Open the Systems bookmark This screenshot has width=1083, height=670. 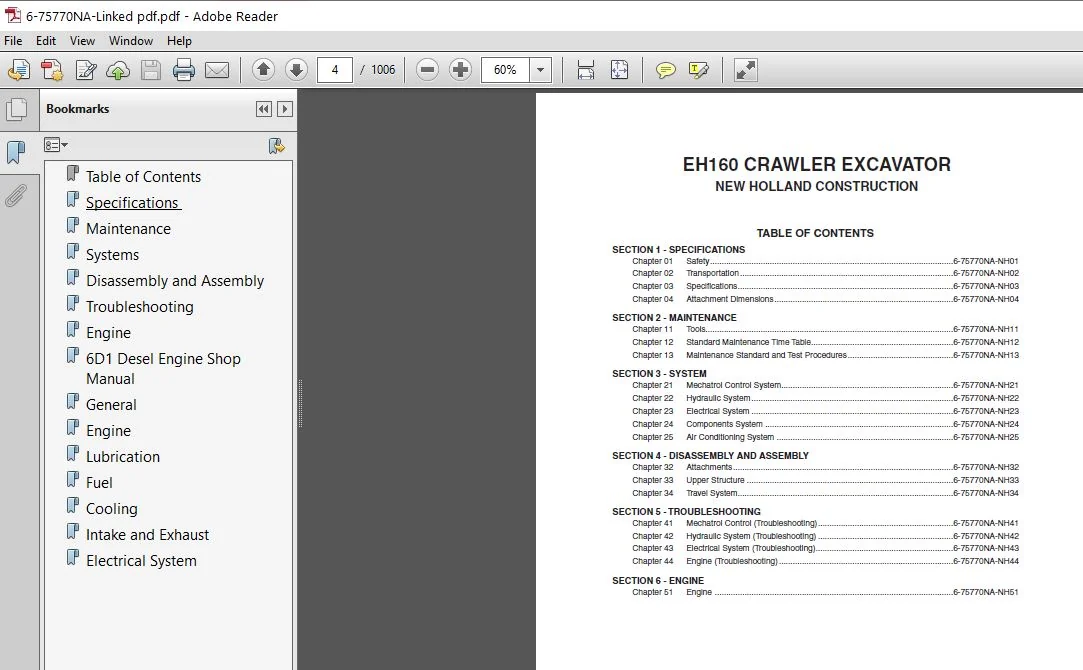tap(112, 255)
